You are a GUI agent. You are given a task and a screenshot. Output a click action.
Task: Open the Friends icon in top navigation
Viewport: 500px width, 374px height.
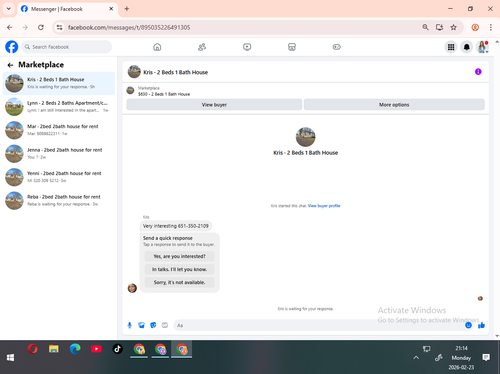(202, 47)
